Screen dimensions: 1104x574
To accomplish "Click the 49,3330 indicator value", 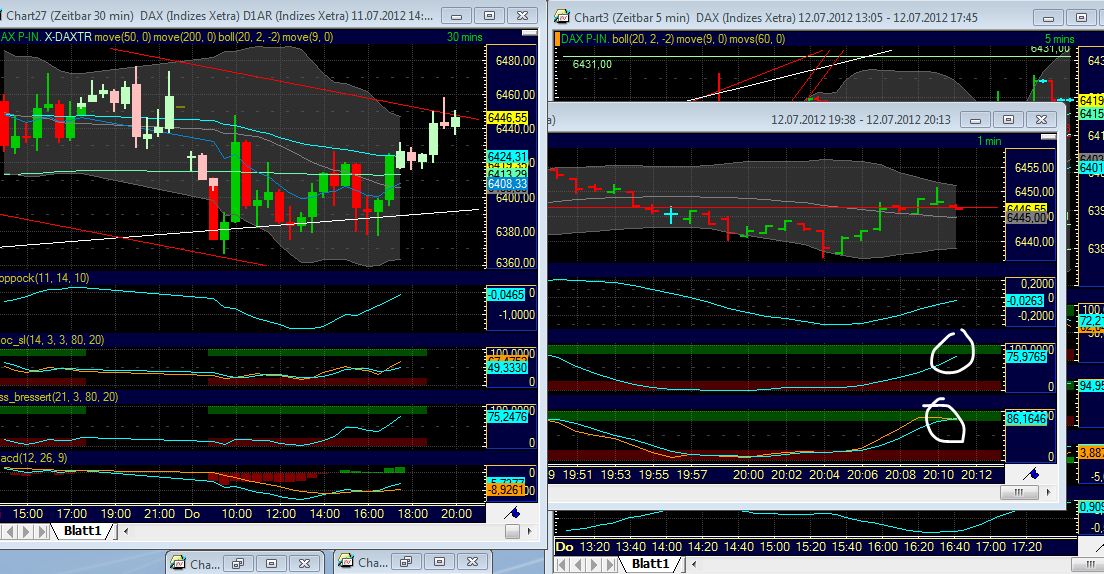I will pyautogui.click(x=507, y=368).
